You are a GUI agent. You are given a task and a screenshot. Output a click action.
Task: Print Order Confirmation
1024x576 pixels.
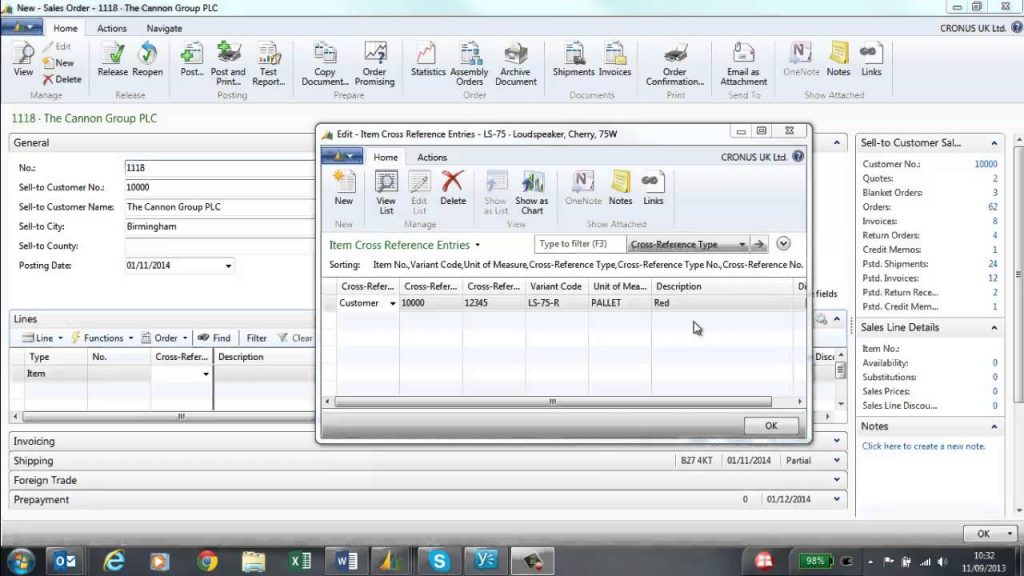point(675,64)
